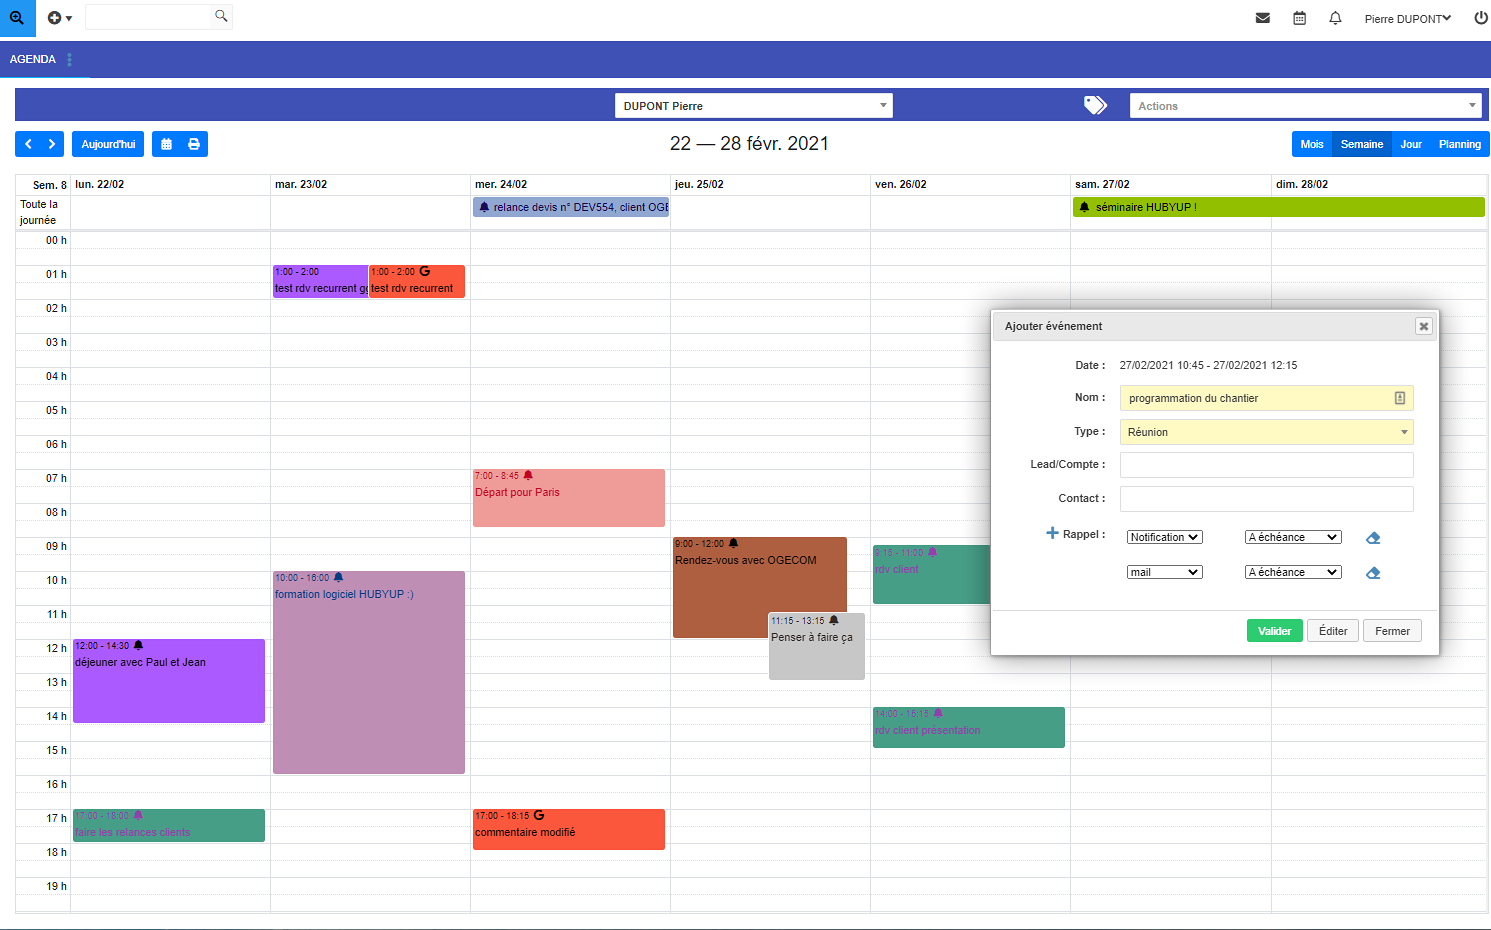Open the Pierre DUPONT user menu

point(1408,18)
